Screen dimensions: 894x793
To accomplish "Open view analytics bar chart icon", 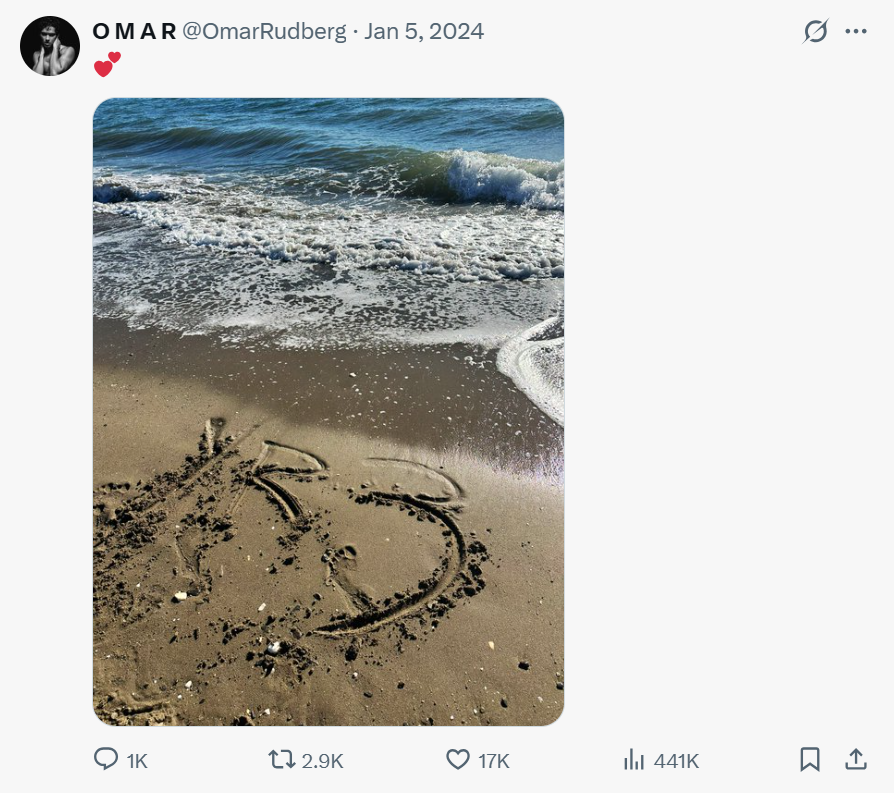I will [633, 760].
